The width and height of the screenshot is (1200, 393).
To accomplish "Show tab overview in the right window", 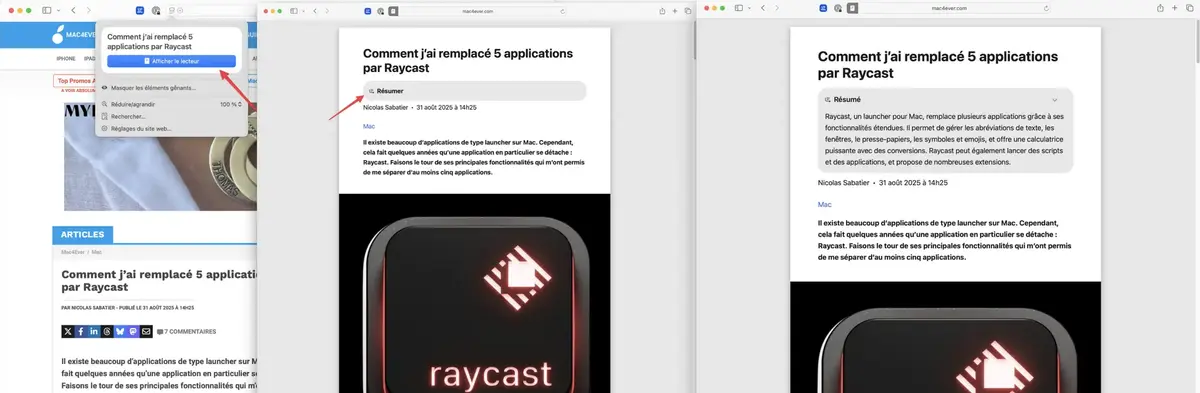I will 1189,8.
